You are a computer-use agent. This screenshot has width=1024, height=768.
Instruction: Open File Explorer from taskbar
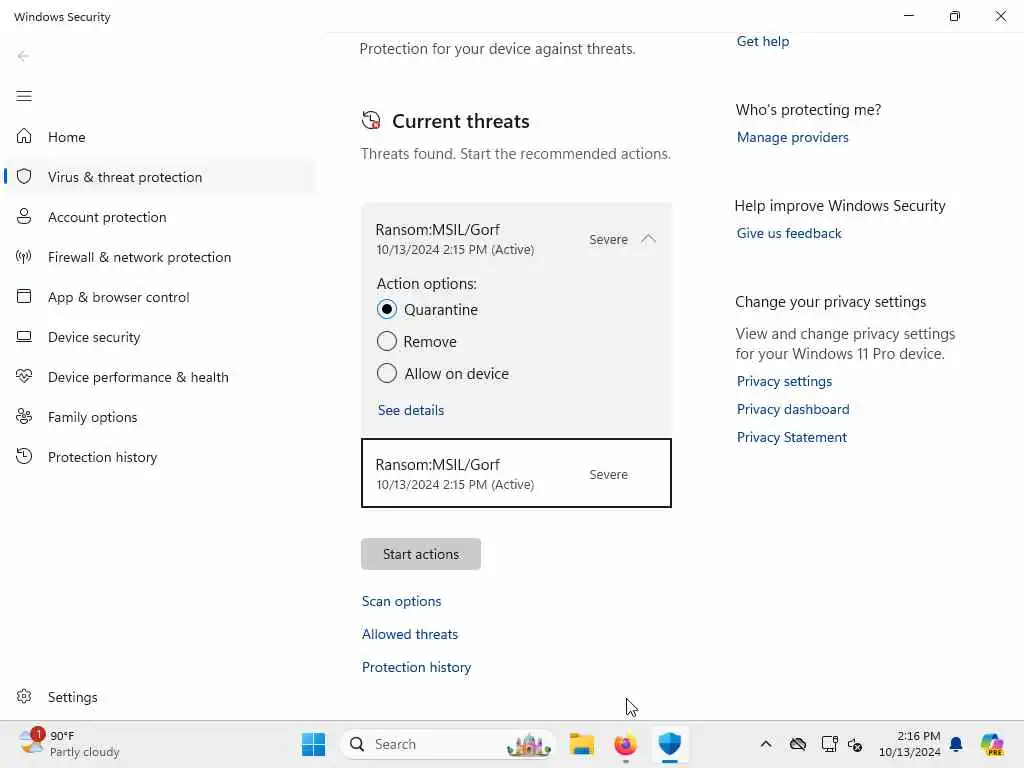(x=581, y=744)
